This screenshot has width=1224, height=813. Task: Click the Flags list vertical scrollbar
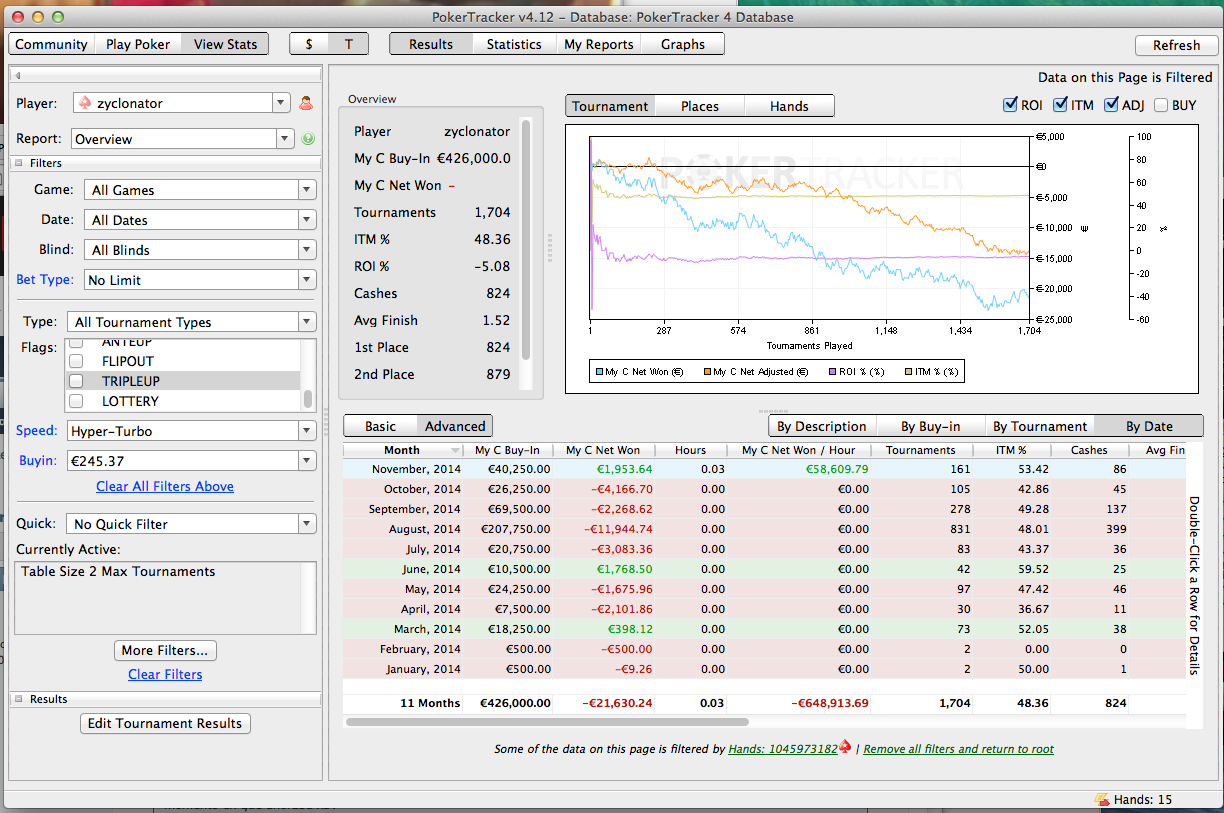point(308,399)
